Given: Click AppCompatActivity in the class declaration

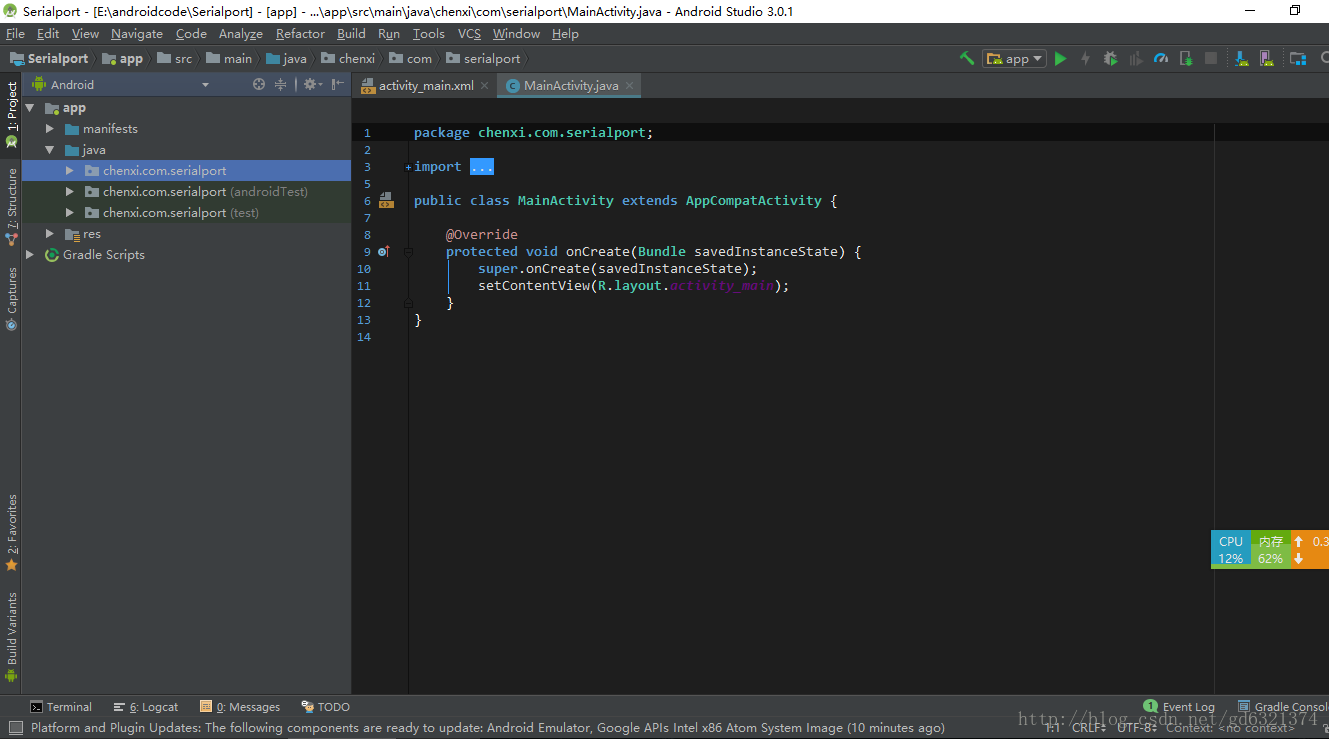Looking at the screenshot, I should click(x=754, y=201).
